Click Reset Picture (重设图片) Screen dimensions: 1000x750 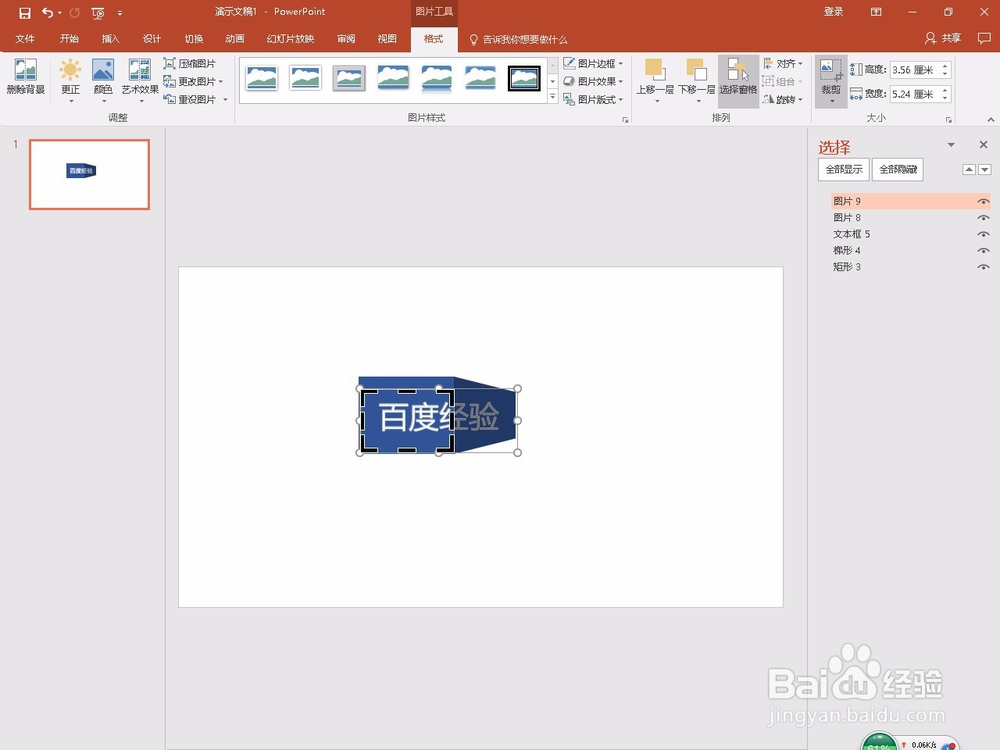click(195, 99)
